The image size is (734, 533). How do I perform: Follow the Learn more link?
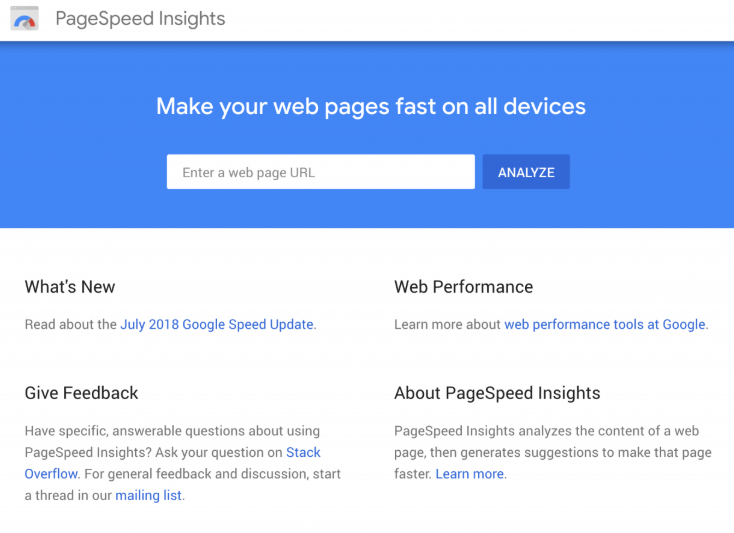pos(470,474)
